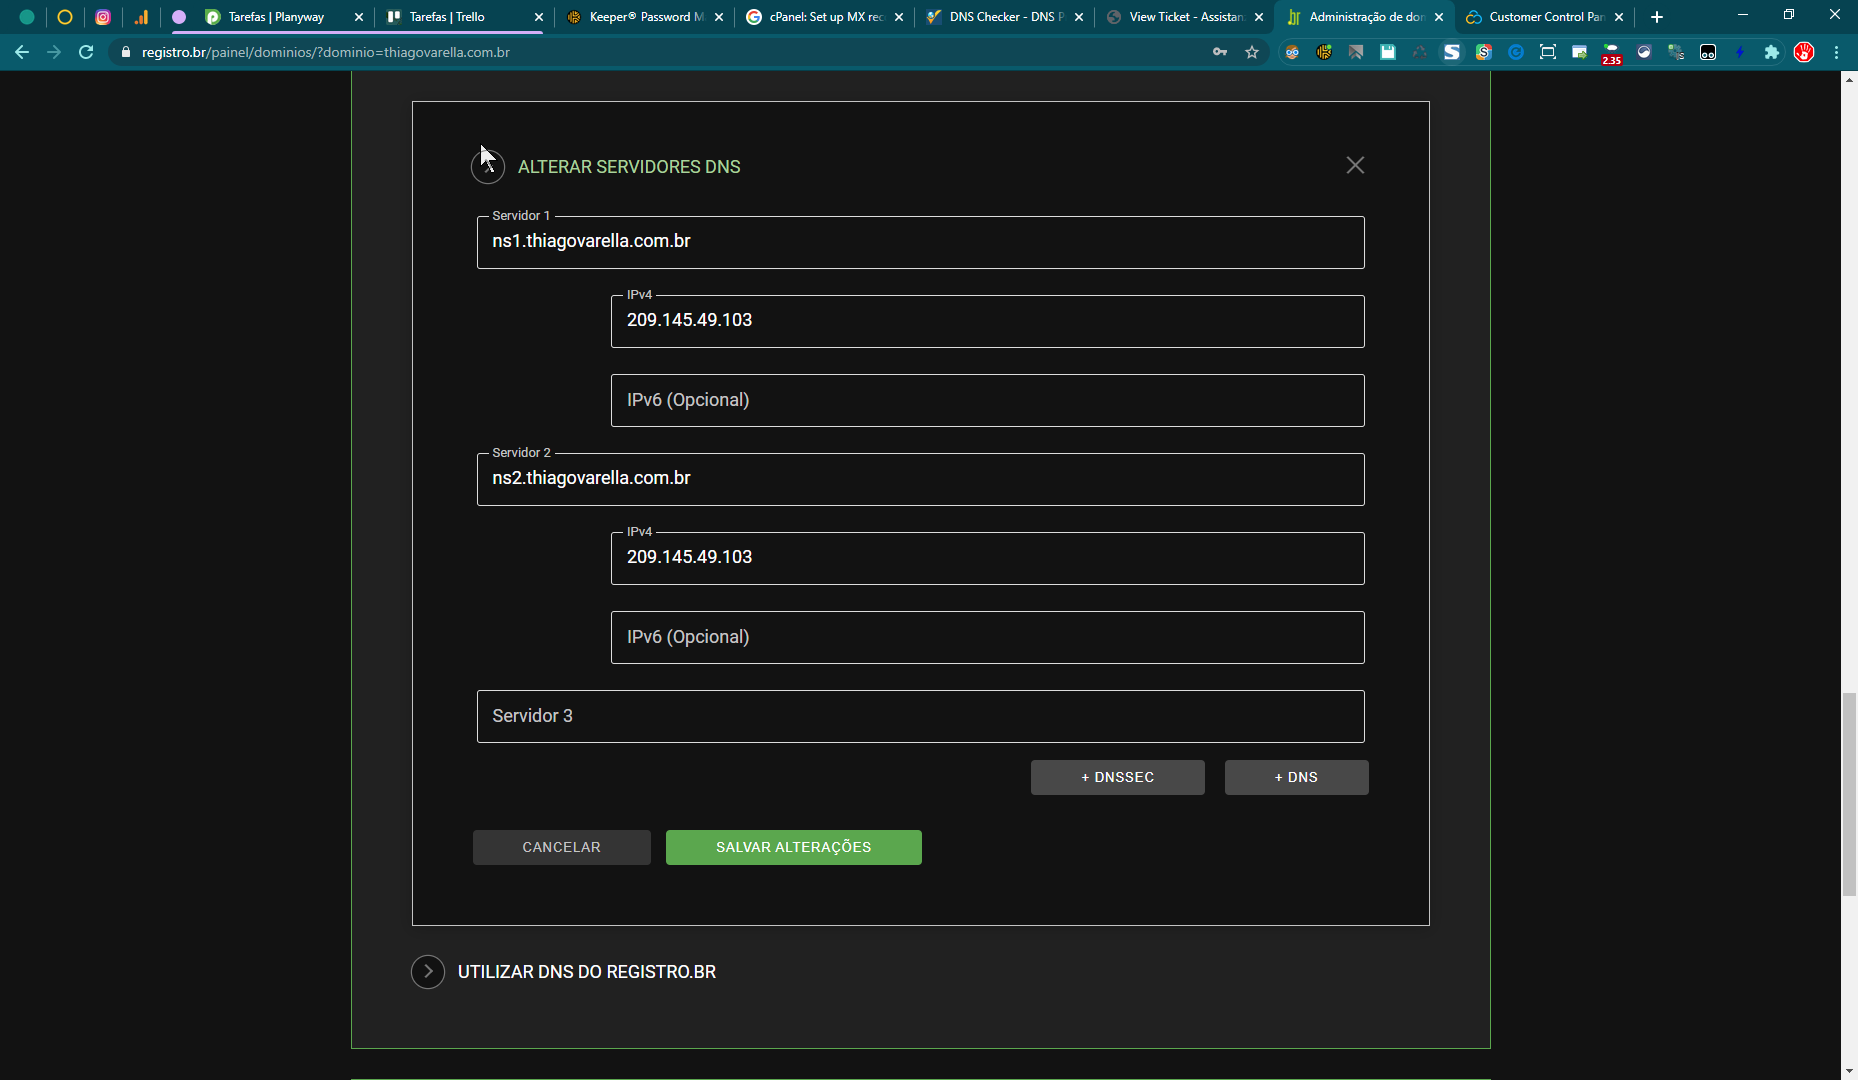Close the Alterar Servidores DNS panel

click(1355, 165)
